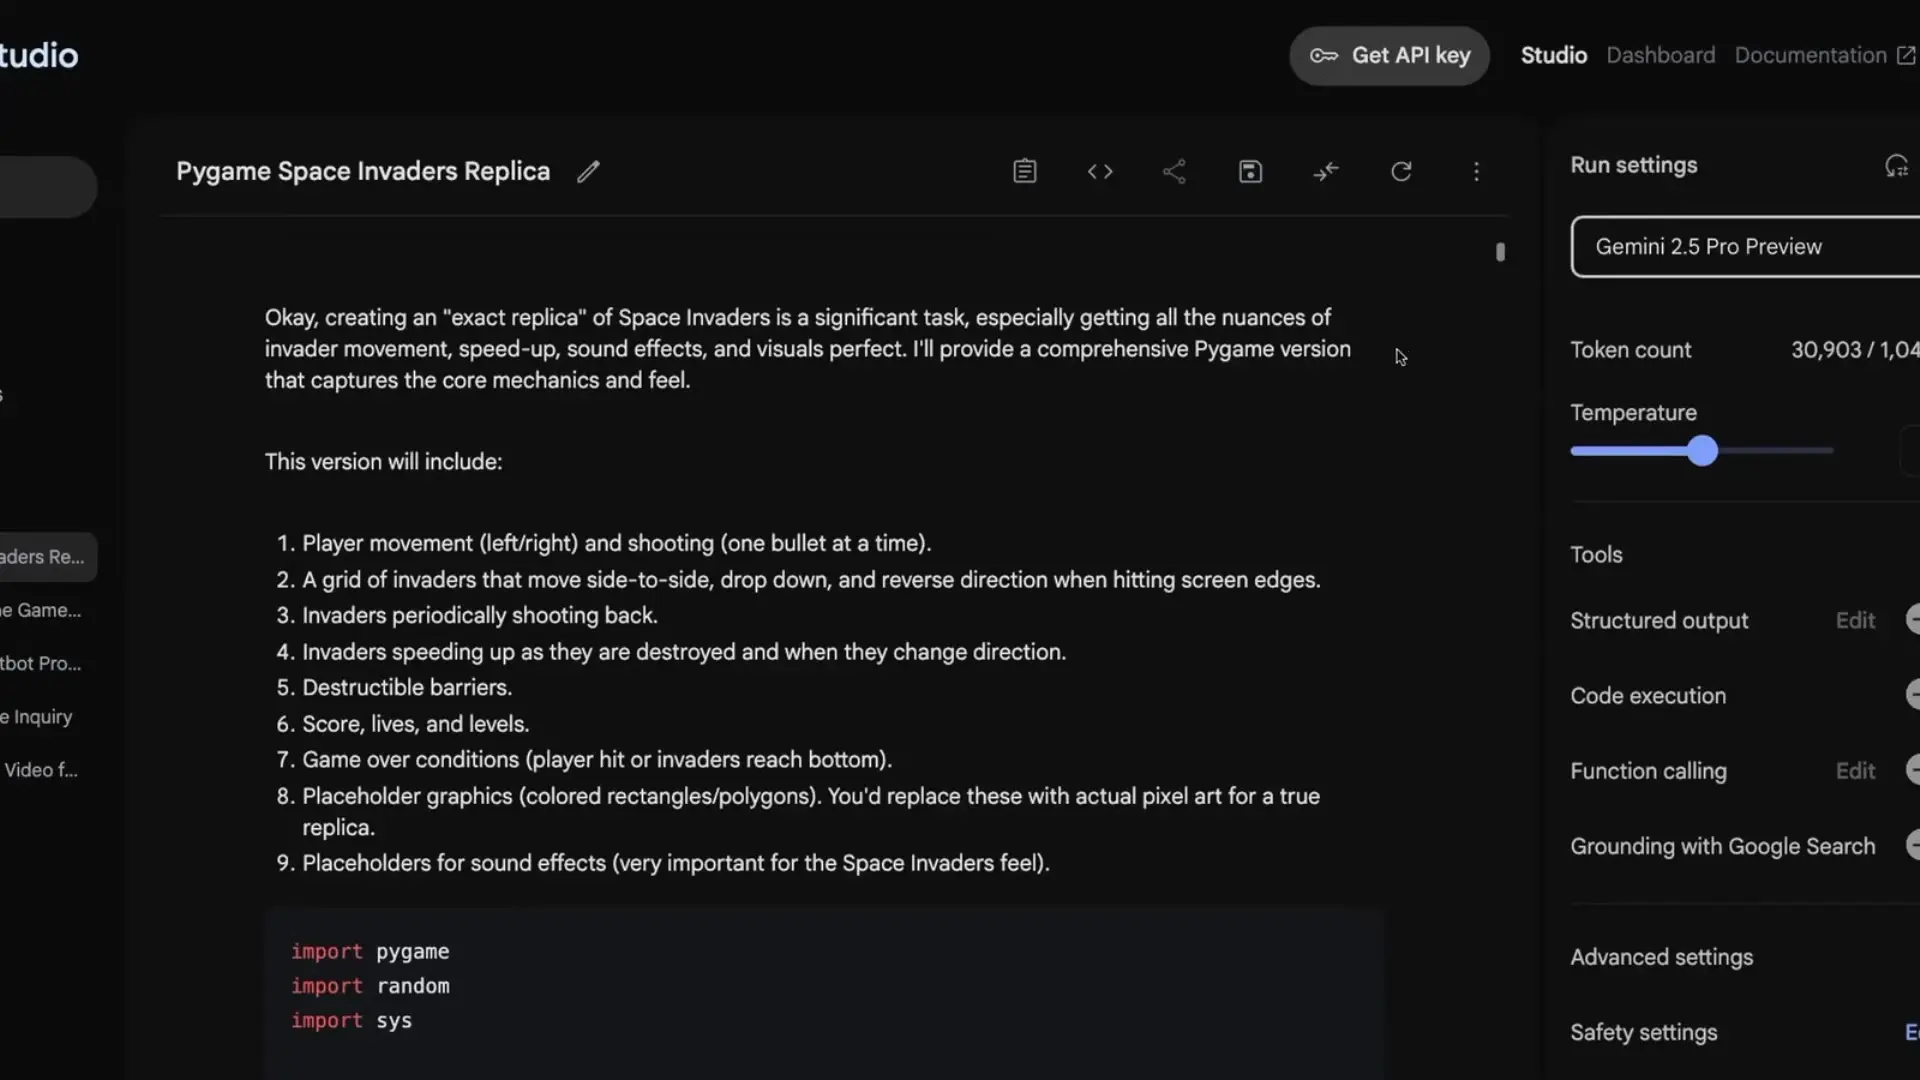The height and width of the screenshot is (1080, 1920).
Task: Save the prompt with floppy icon
Action: (x=1250, y=172)
